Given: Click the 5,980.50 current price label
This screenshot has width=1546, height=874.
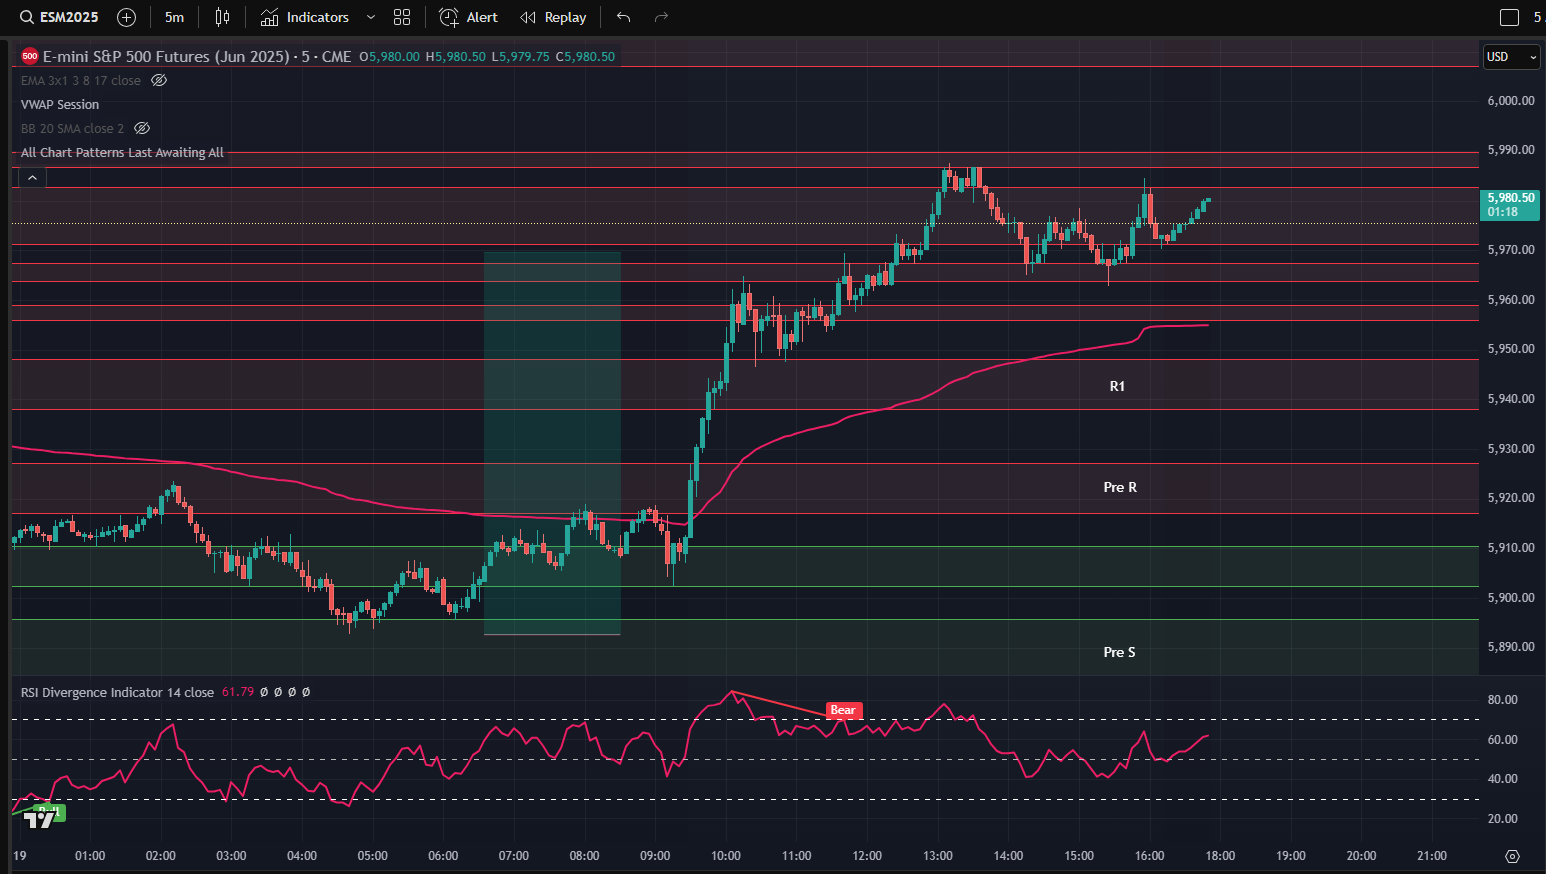Looking at the screenshot, I should tap(1509, 204).
